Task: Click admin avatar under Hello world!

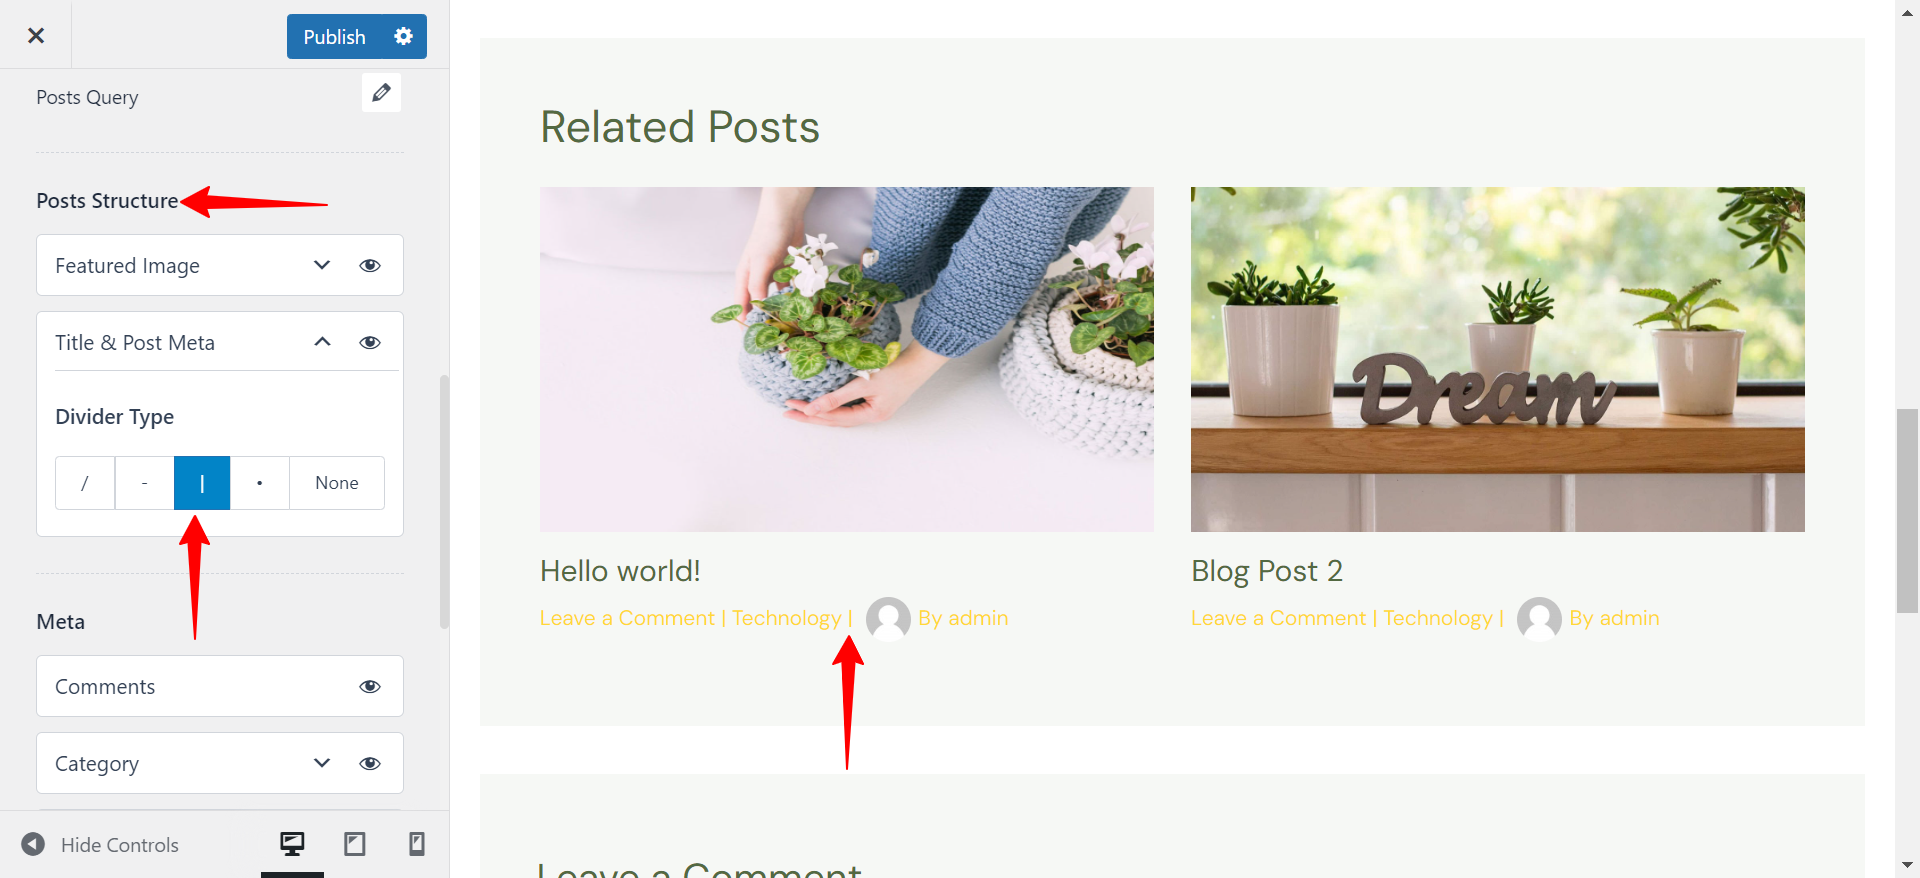Action: 888,618
